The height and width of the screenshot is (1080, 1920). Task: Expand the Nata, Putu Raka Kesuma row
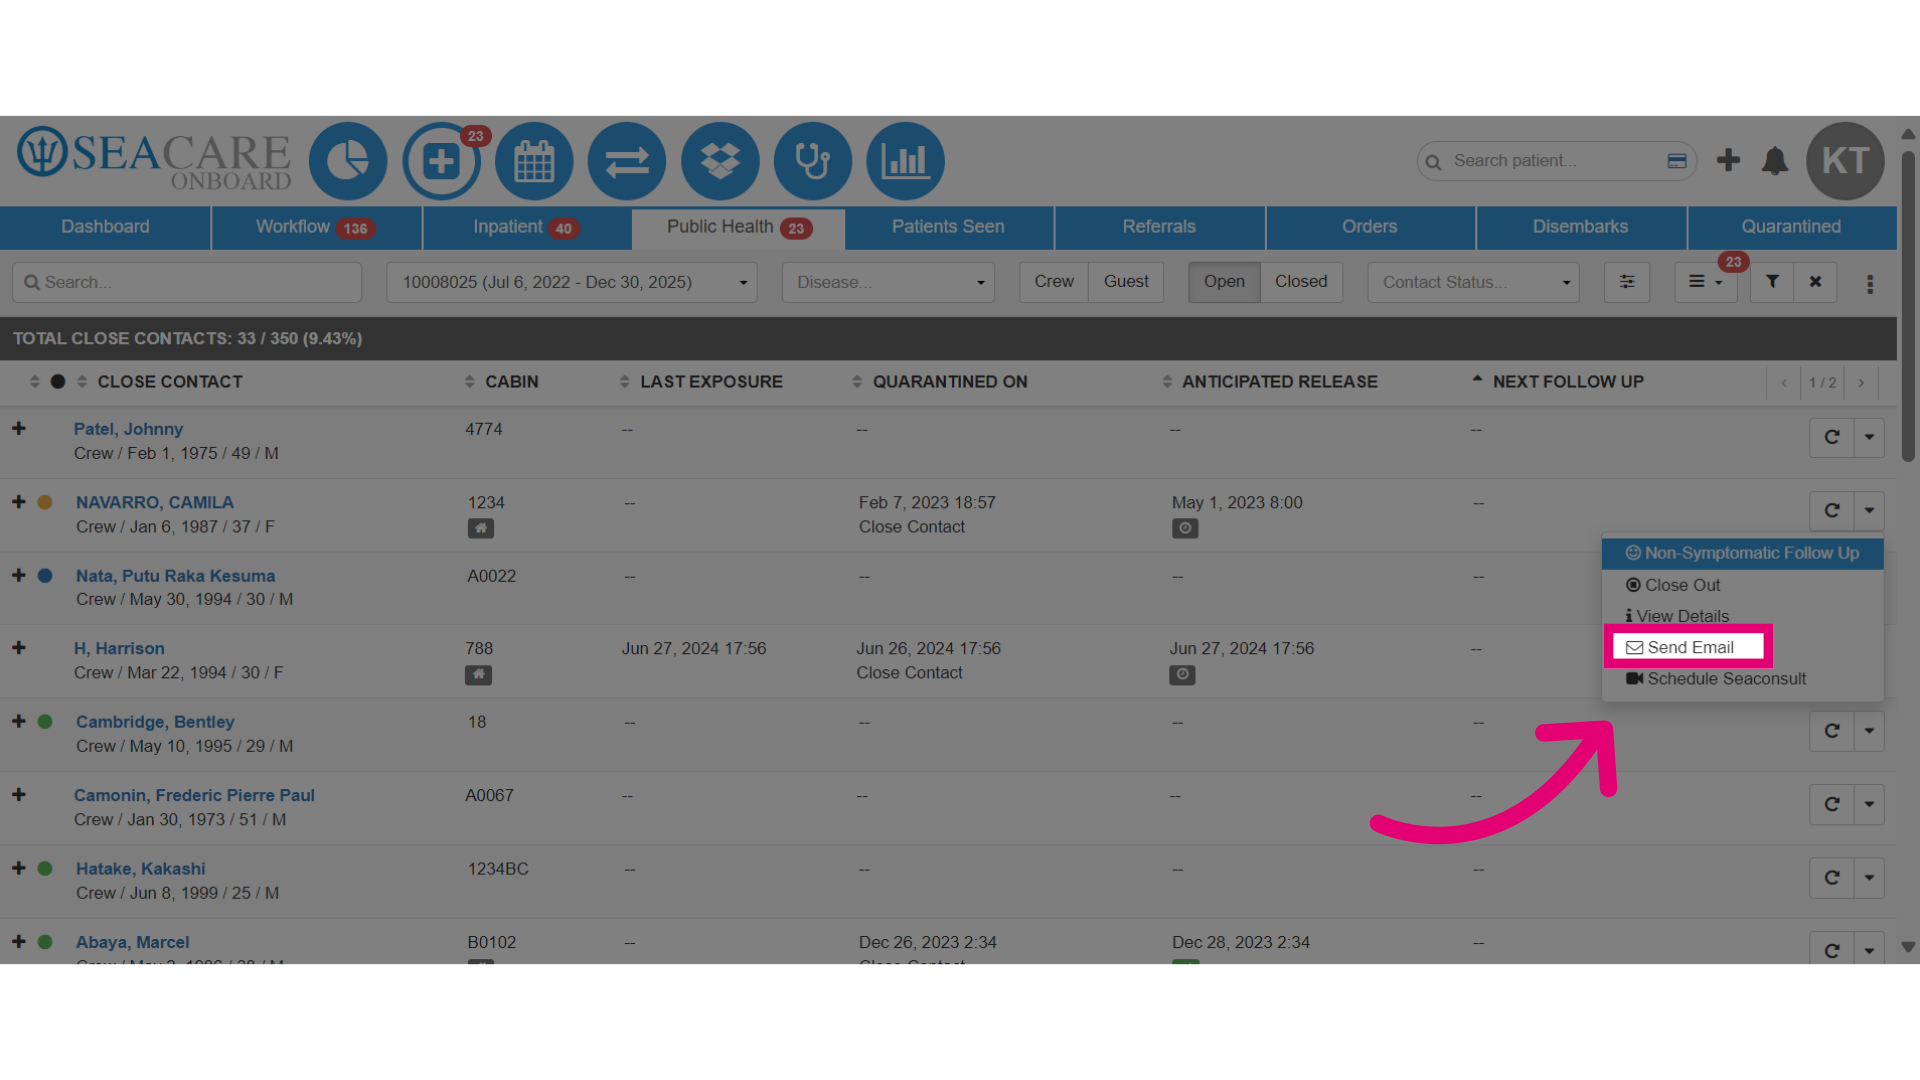coord(18,575)
